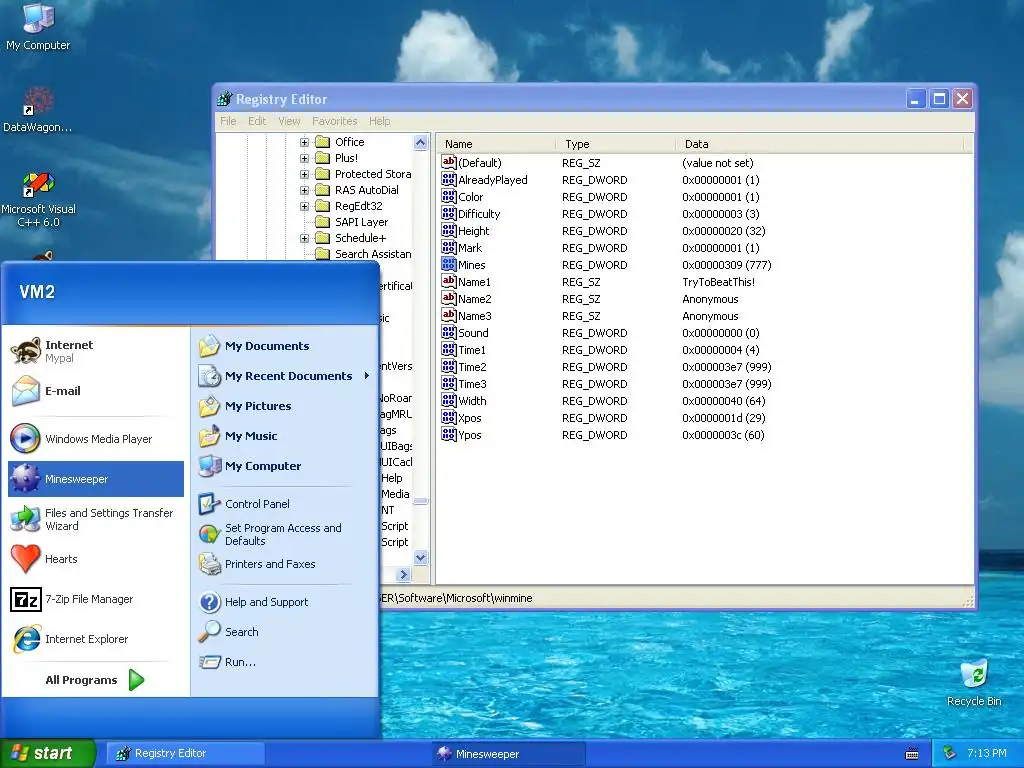Image resolution: width=1024 pixels, height=768 pixels.
Task: Expand the Office registry key
Action: click(x=304, y=142)
